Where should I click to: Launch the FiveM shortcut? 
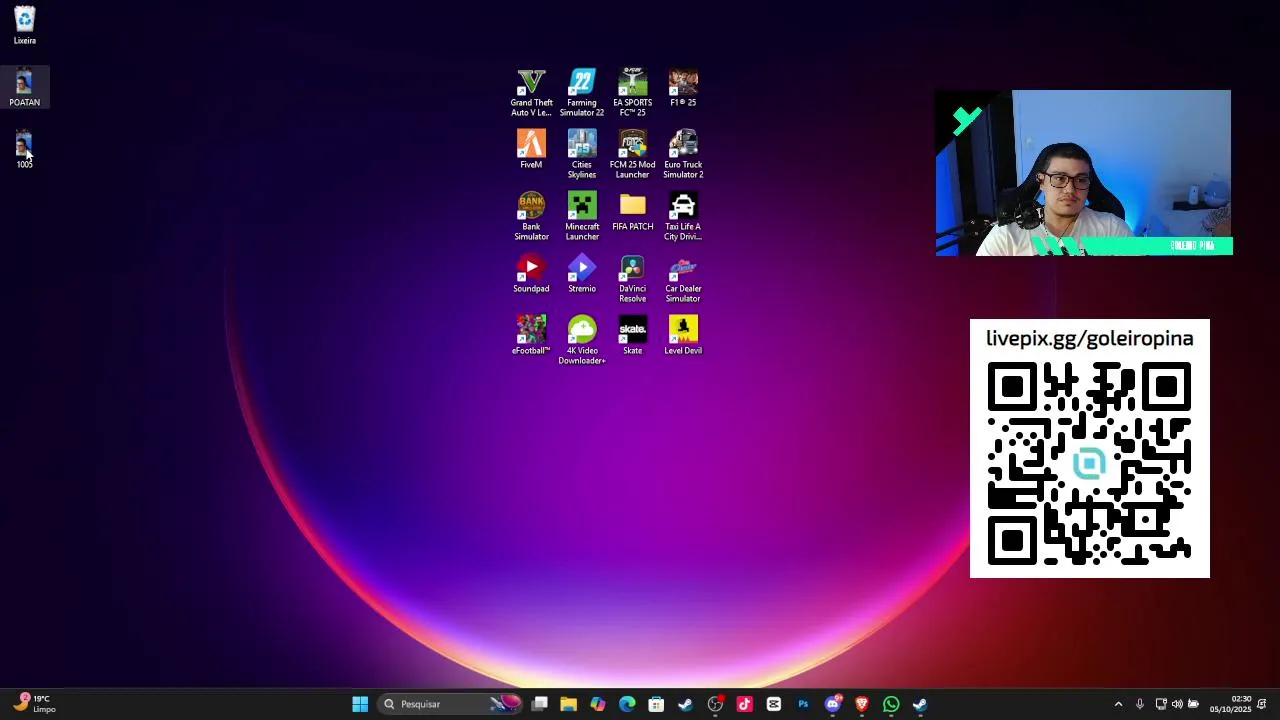coord(531,150)
